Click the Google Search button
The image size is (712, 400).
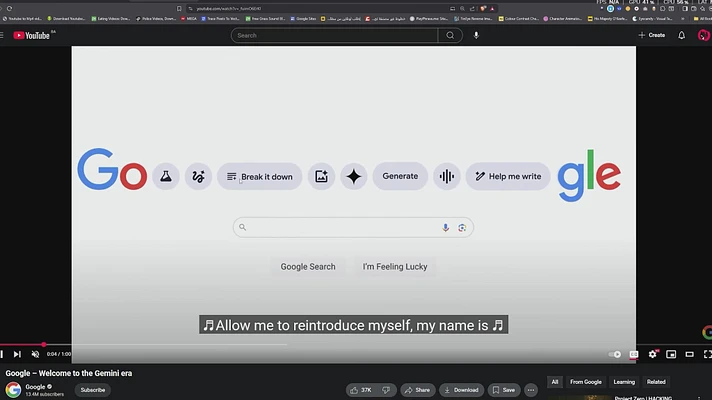(x=308, y=267)
